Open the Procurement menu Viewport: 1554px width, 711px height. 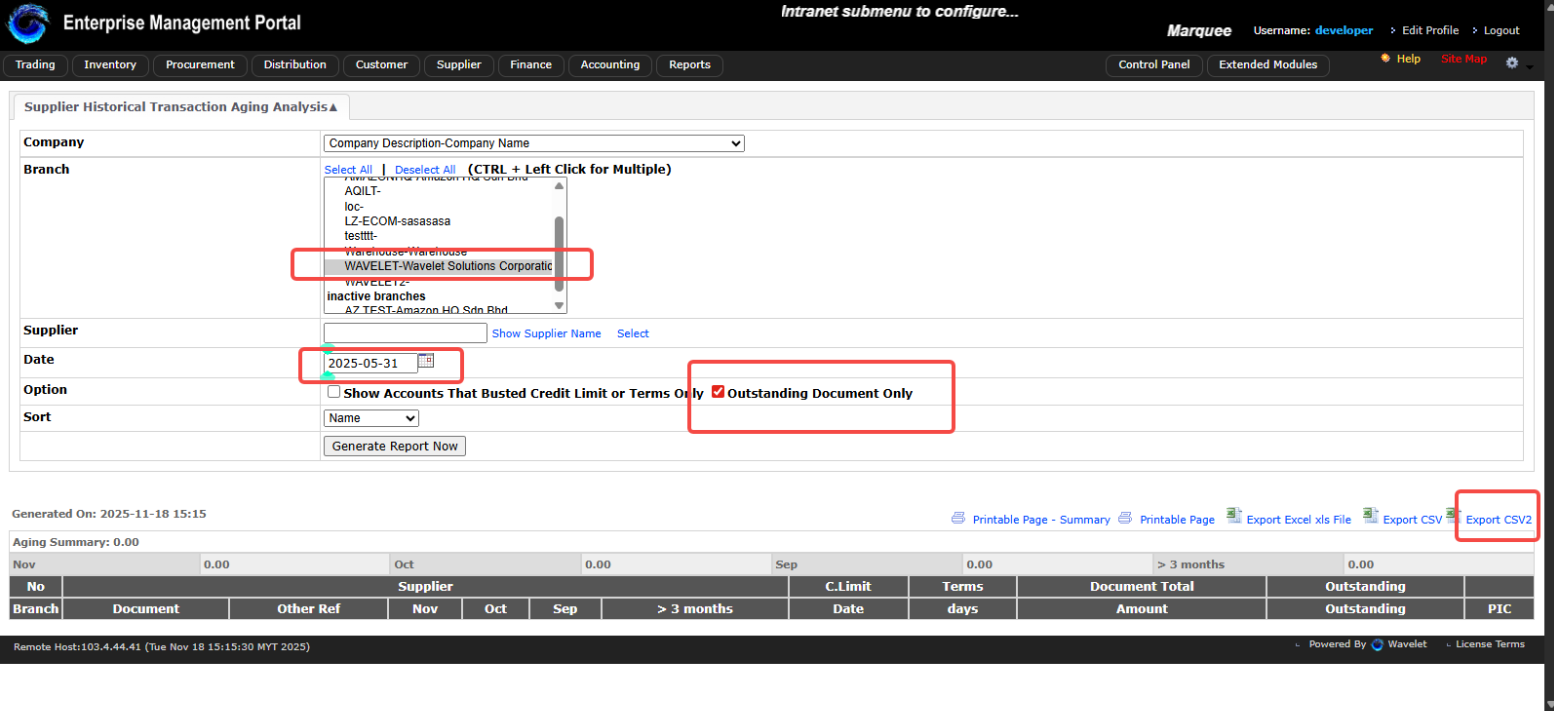click(x=200, y=65)
